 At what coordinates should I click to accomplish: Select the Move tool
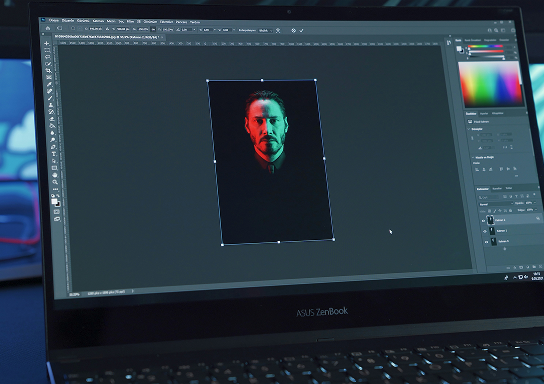click(46, 43)
